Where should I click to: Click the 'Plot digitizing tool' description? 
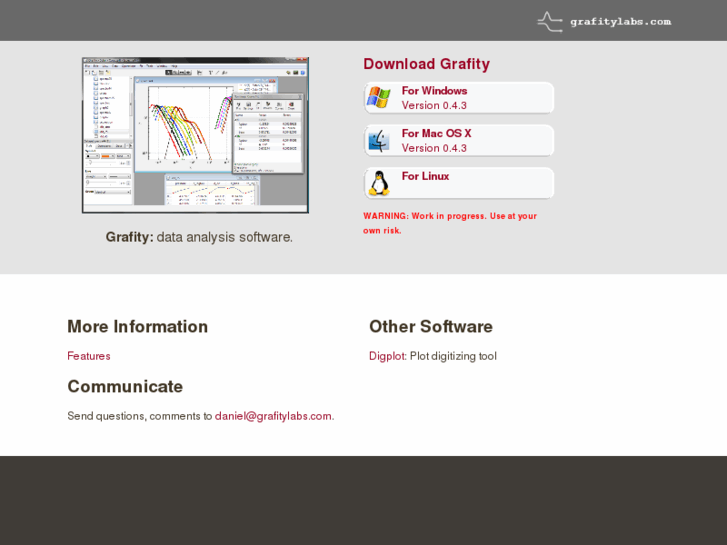click(x=453, y=356)
